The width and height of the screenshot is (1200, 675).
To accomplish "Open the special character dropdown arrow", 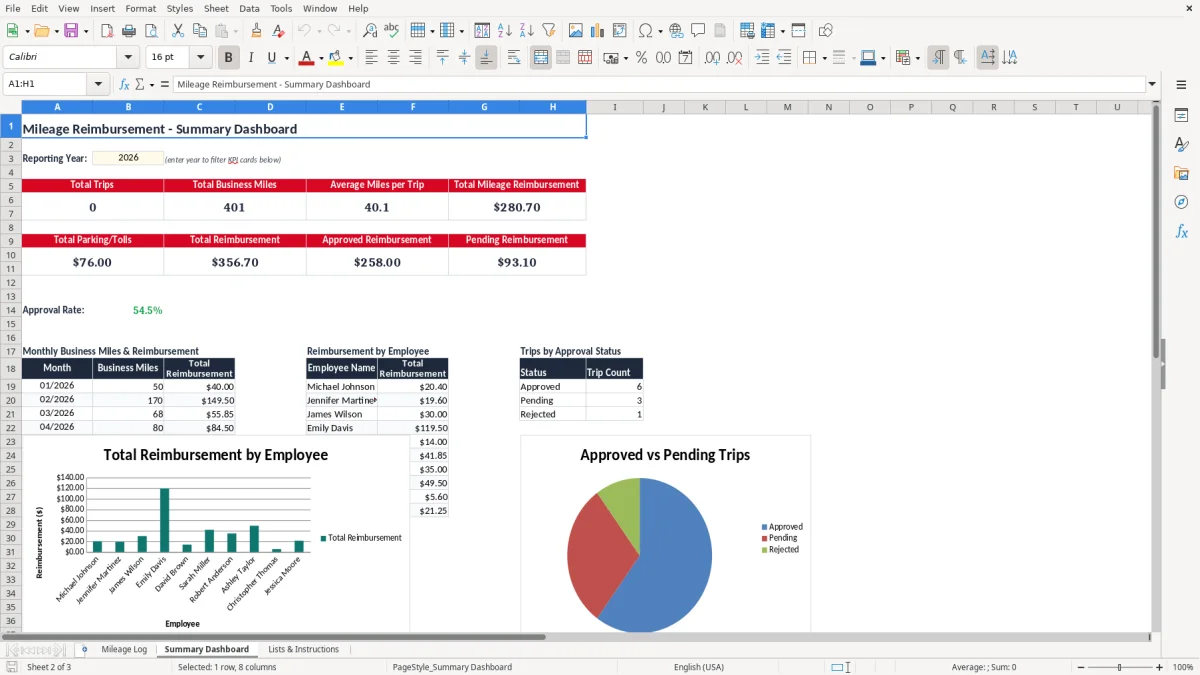I will coord(660,31).
